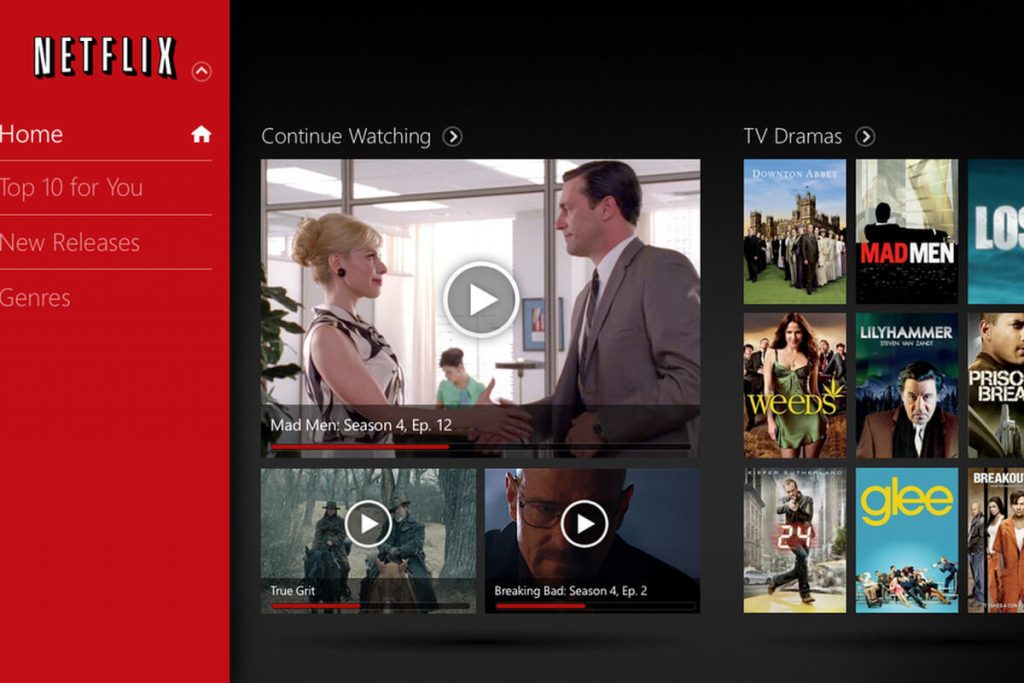Open the Weeds poster
The height and width of the screenshot is (683, 1024).
(795, 385)
